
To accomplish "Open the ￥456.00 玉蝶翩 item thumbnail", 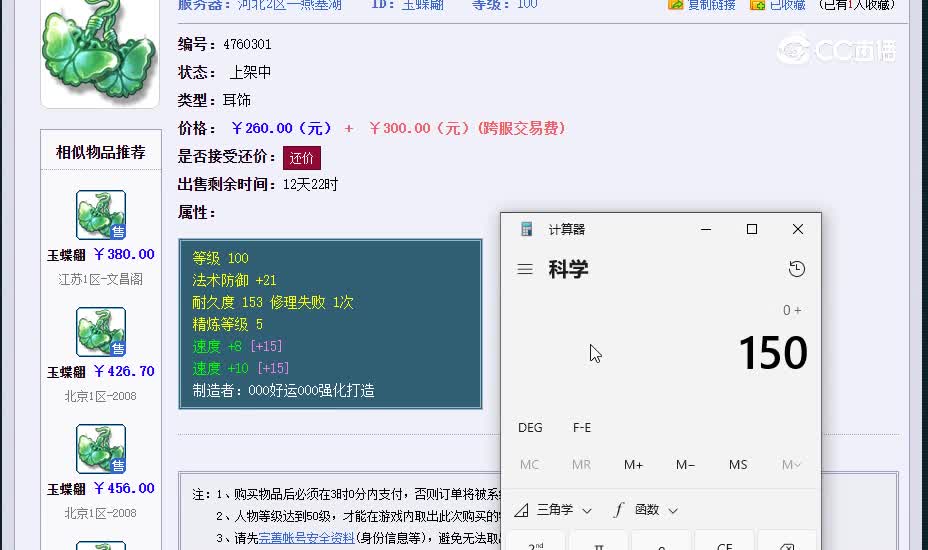I will coord(101,449).
